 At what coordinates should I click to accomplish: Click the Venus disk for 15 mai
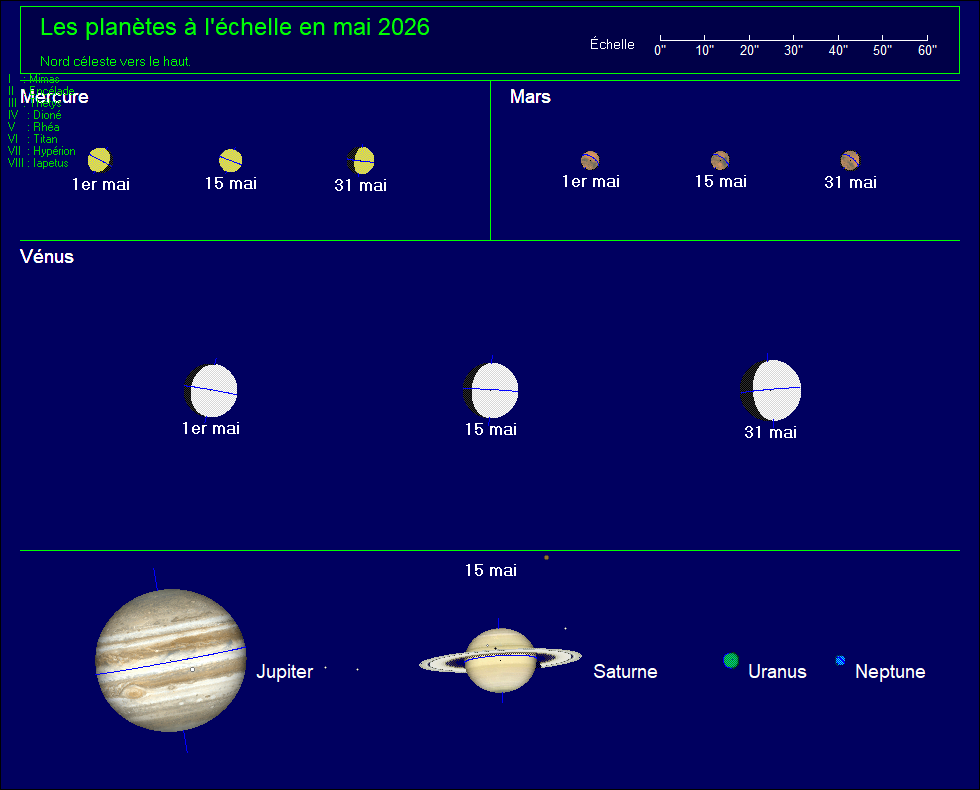click(x=491, y=391)
